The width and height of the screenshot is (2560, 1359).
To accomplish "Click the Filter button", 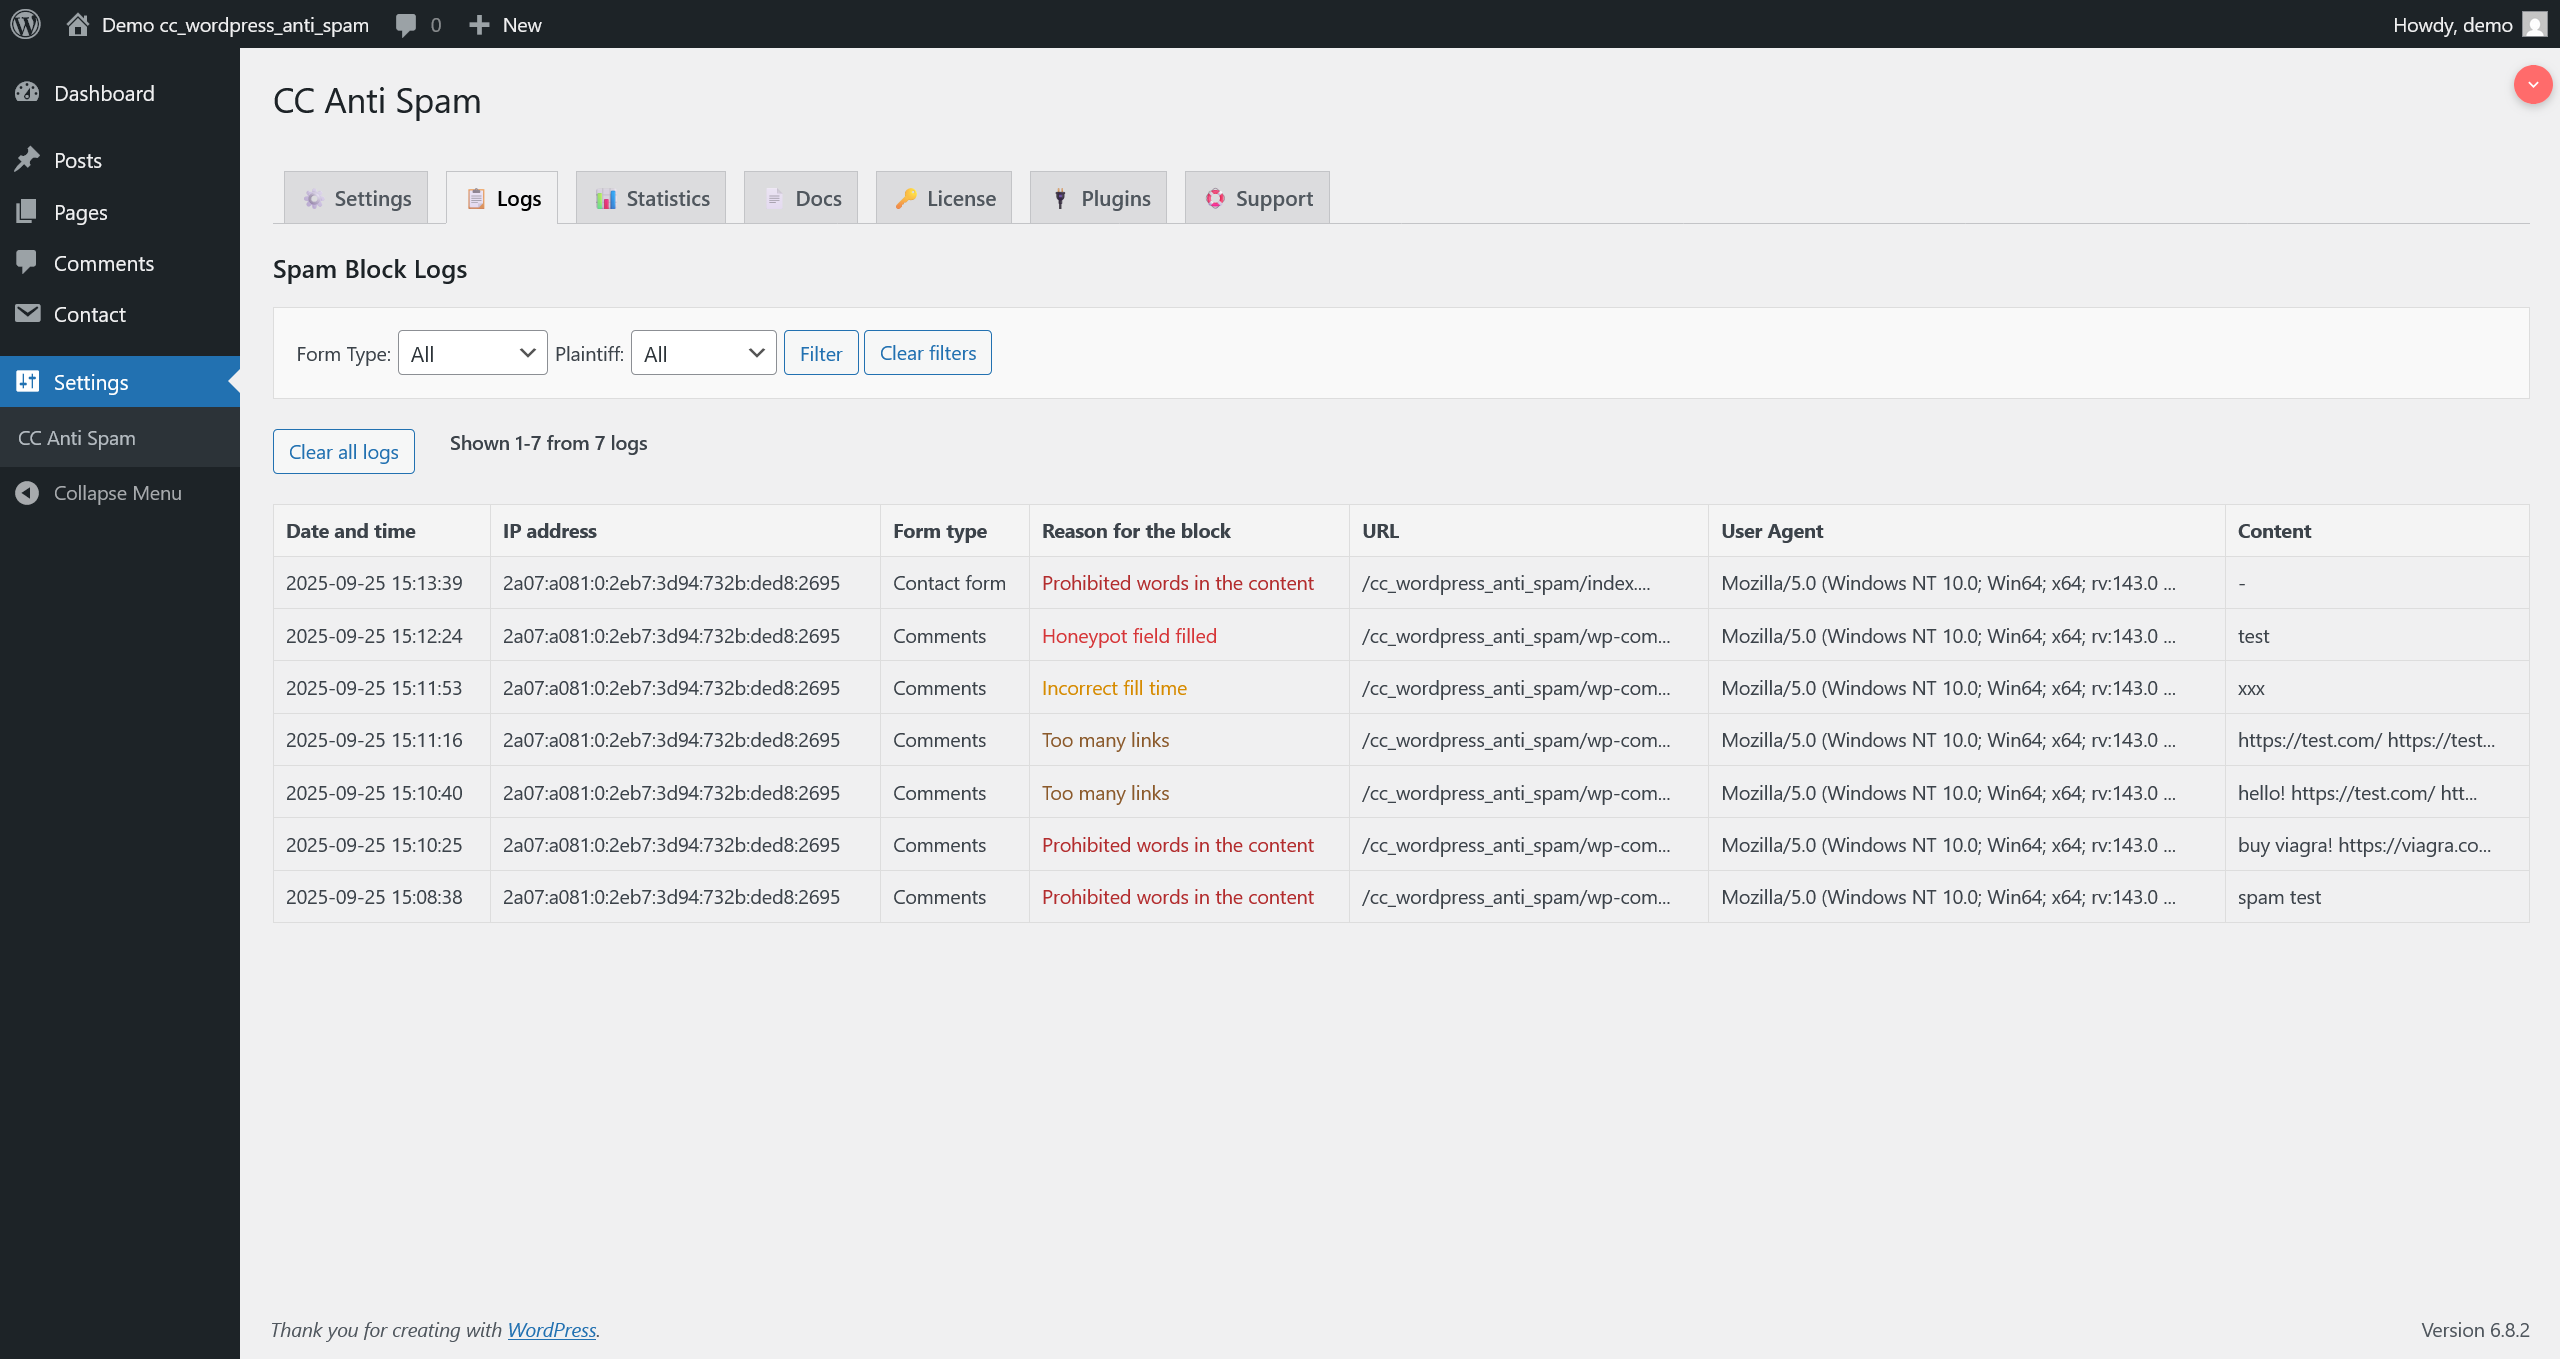I will (x=820, y=352).
